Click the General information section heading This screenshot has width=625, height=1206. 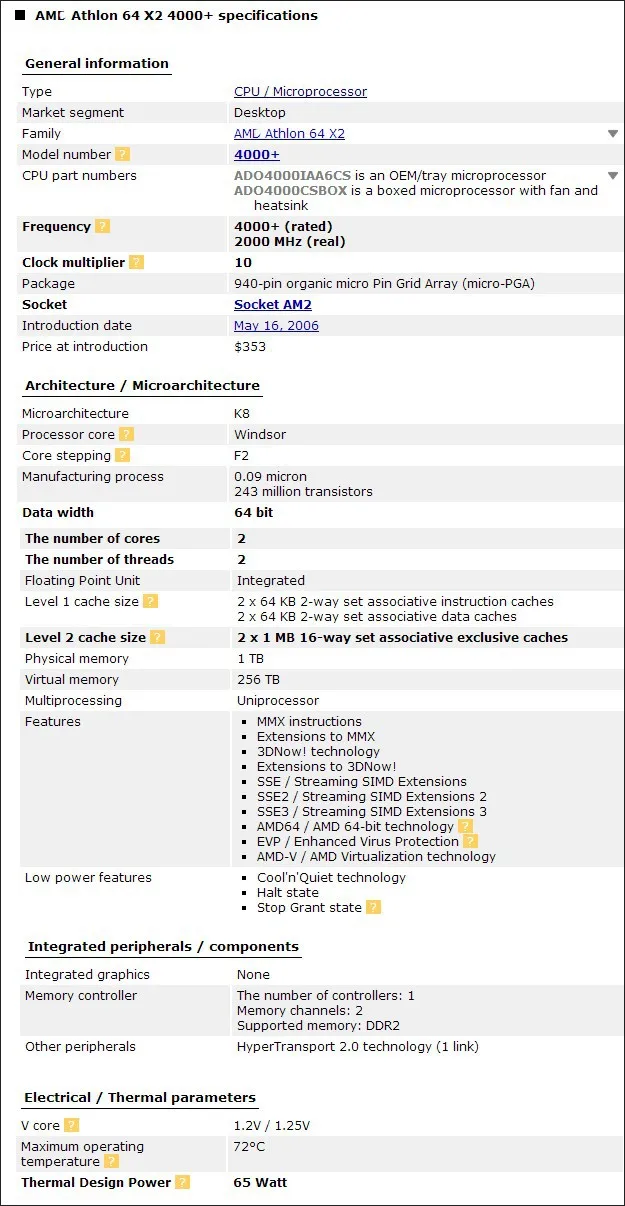click(x=97, y=63)
